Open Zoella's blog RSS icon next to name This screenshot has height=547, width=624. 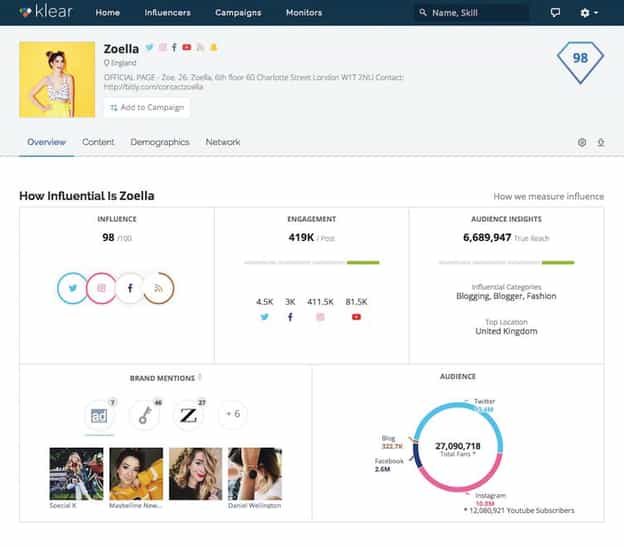[x=200, y=47]
